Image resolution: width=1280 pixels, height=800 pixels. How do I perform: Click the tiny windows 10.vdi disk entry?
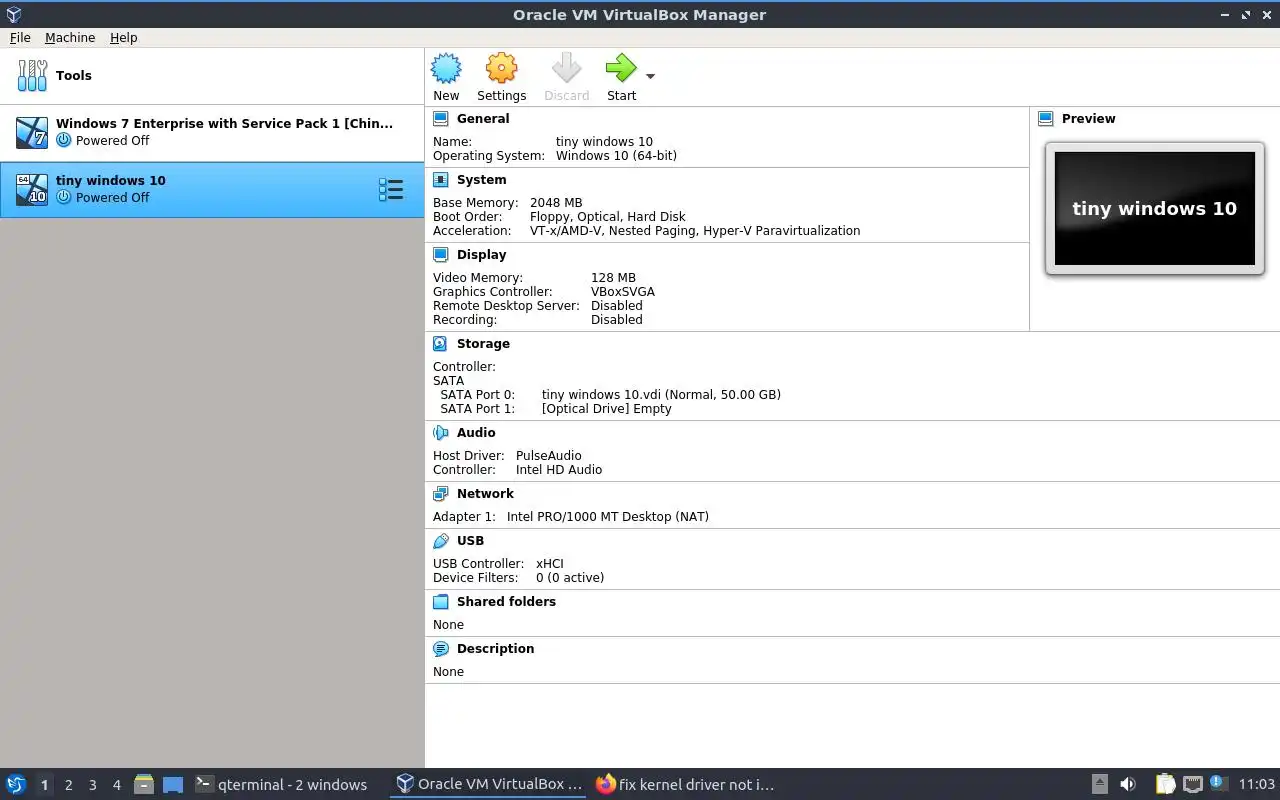661,394
